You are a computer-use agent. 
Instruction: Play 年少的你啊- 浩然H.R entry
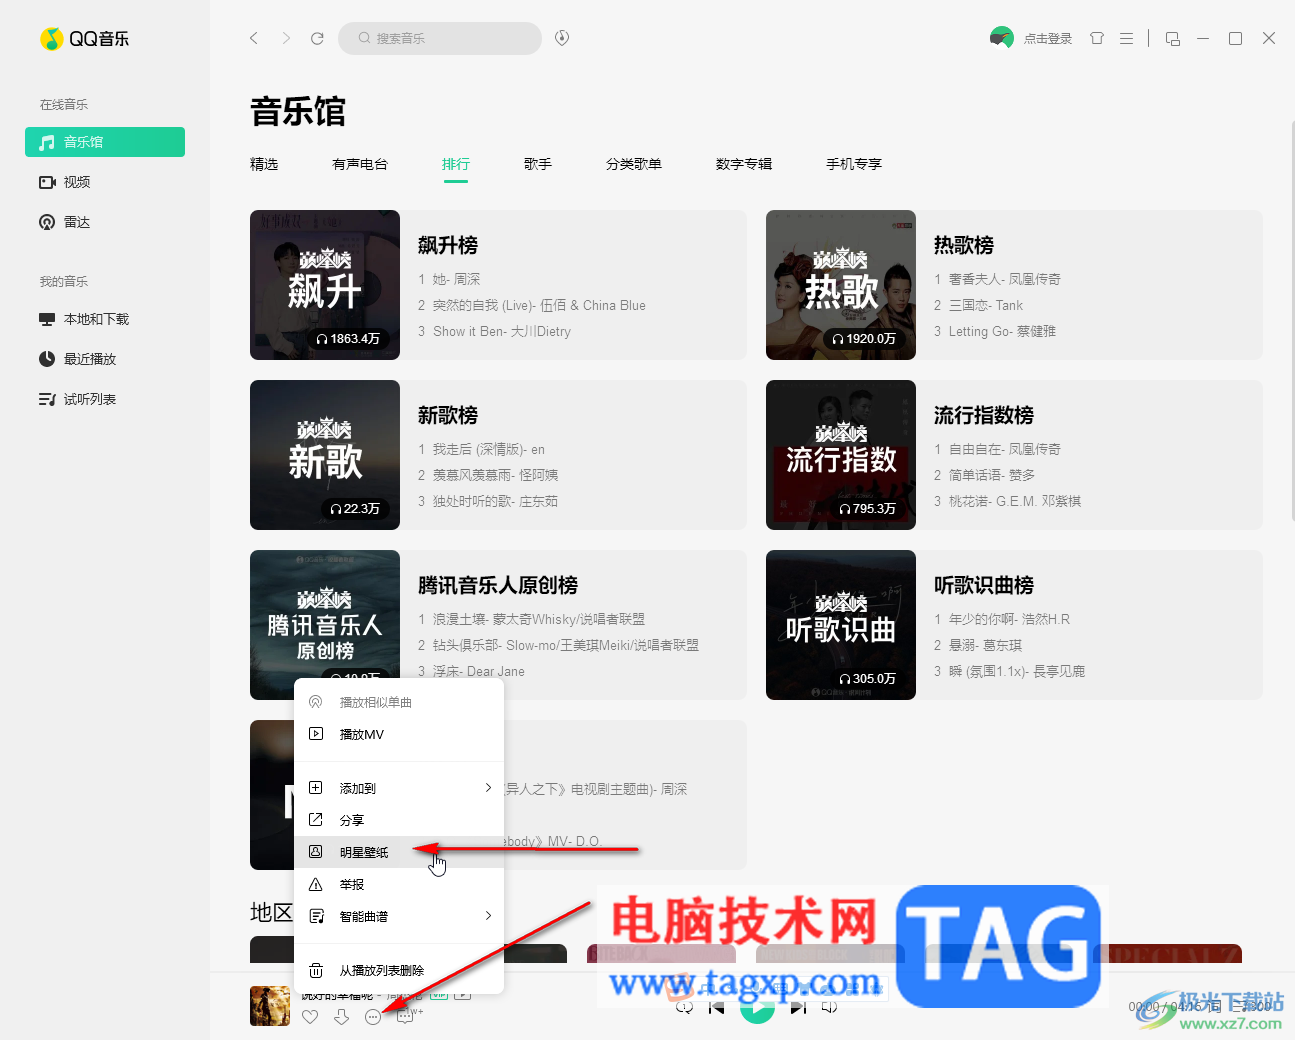(x=1009, y=619)
